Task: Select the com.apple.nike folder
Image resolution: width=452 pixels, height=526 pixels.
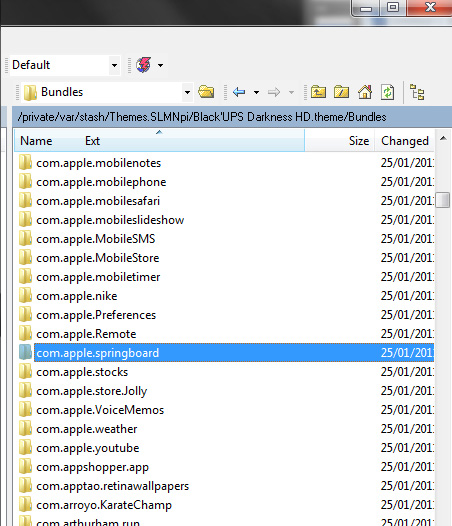Action: tap(77, 296)
